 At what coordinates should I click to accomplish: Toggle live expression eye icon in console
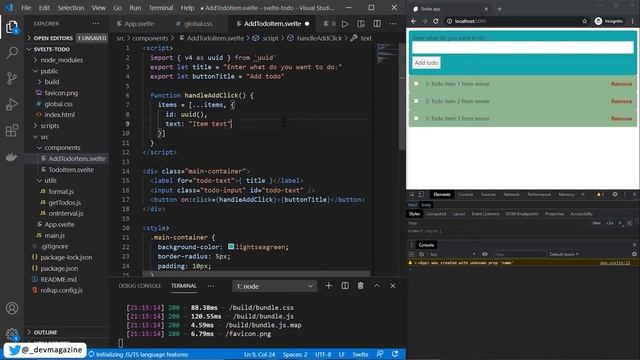coord(484,254)
